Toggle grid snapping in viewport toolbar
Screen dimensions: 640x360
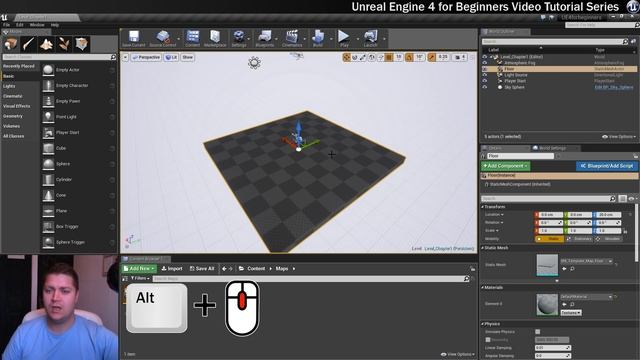[x=389, y=58]
